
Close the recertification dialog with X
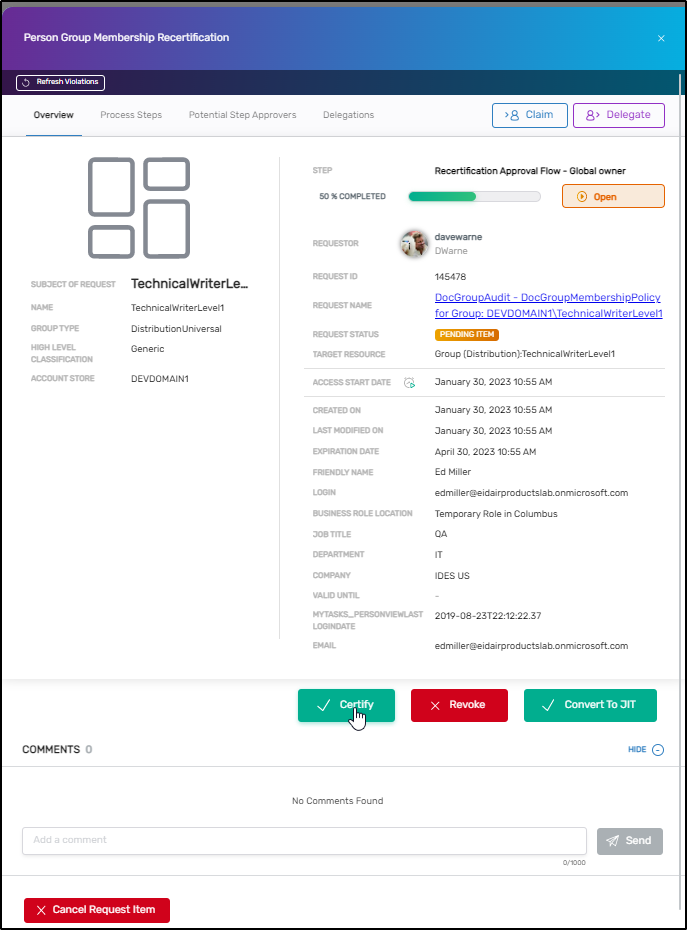point(660,38)
